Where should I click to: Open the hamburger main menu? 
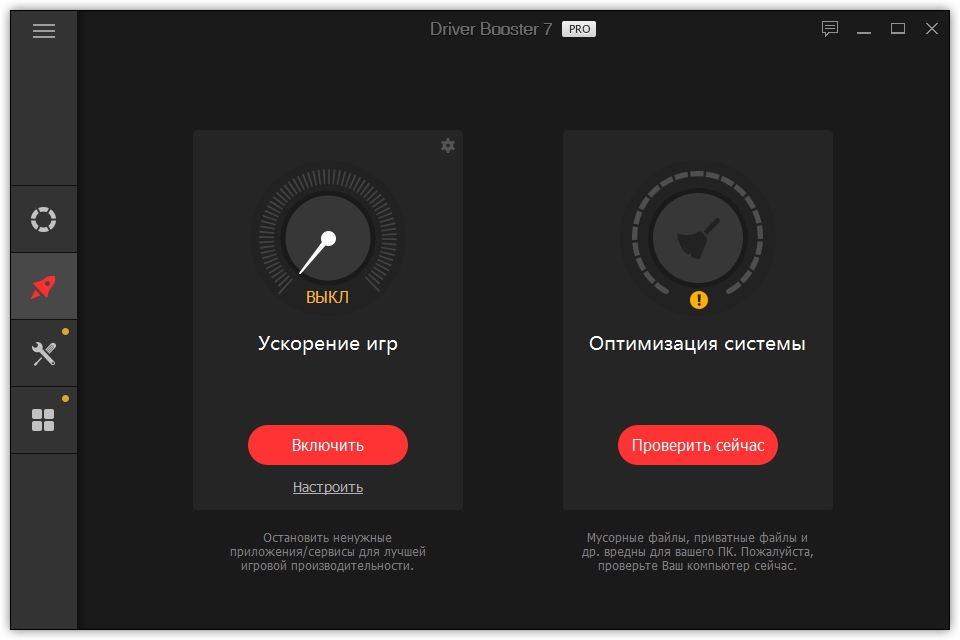point(44,31)
